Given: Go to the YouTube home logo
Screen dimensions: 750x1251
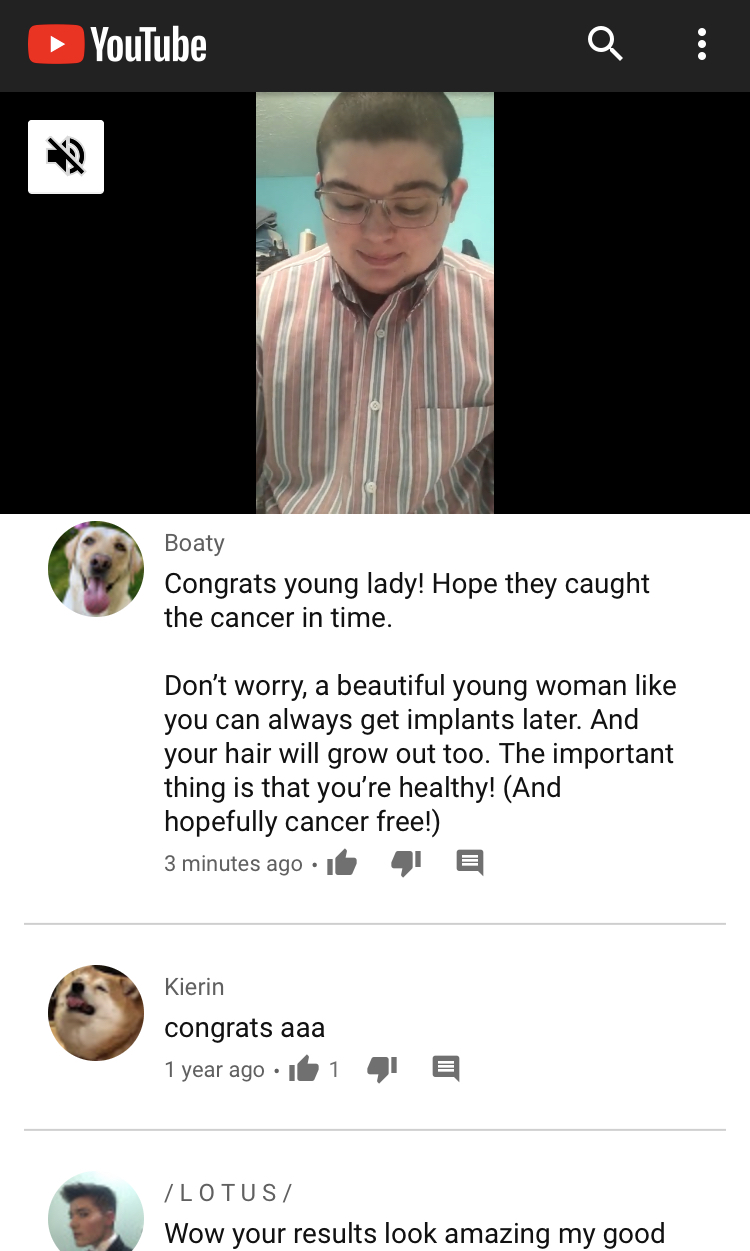Looking at the screenshot, I should coord(117,45).
